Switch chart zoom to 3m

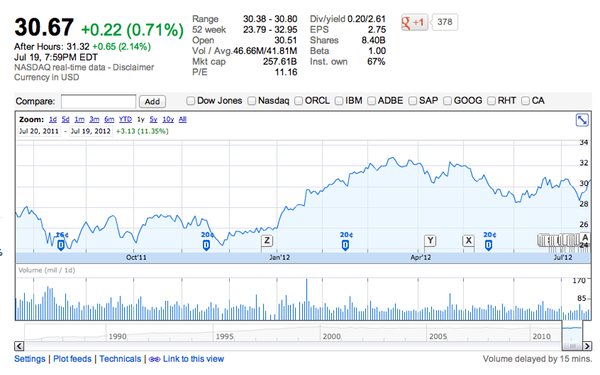point(94,119)
